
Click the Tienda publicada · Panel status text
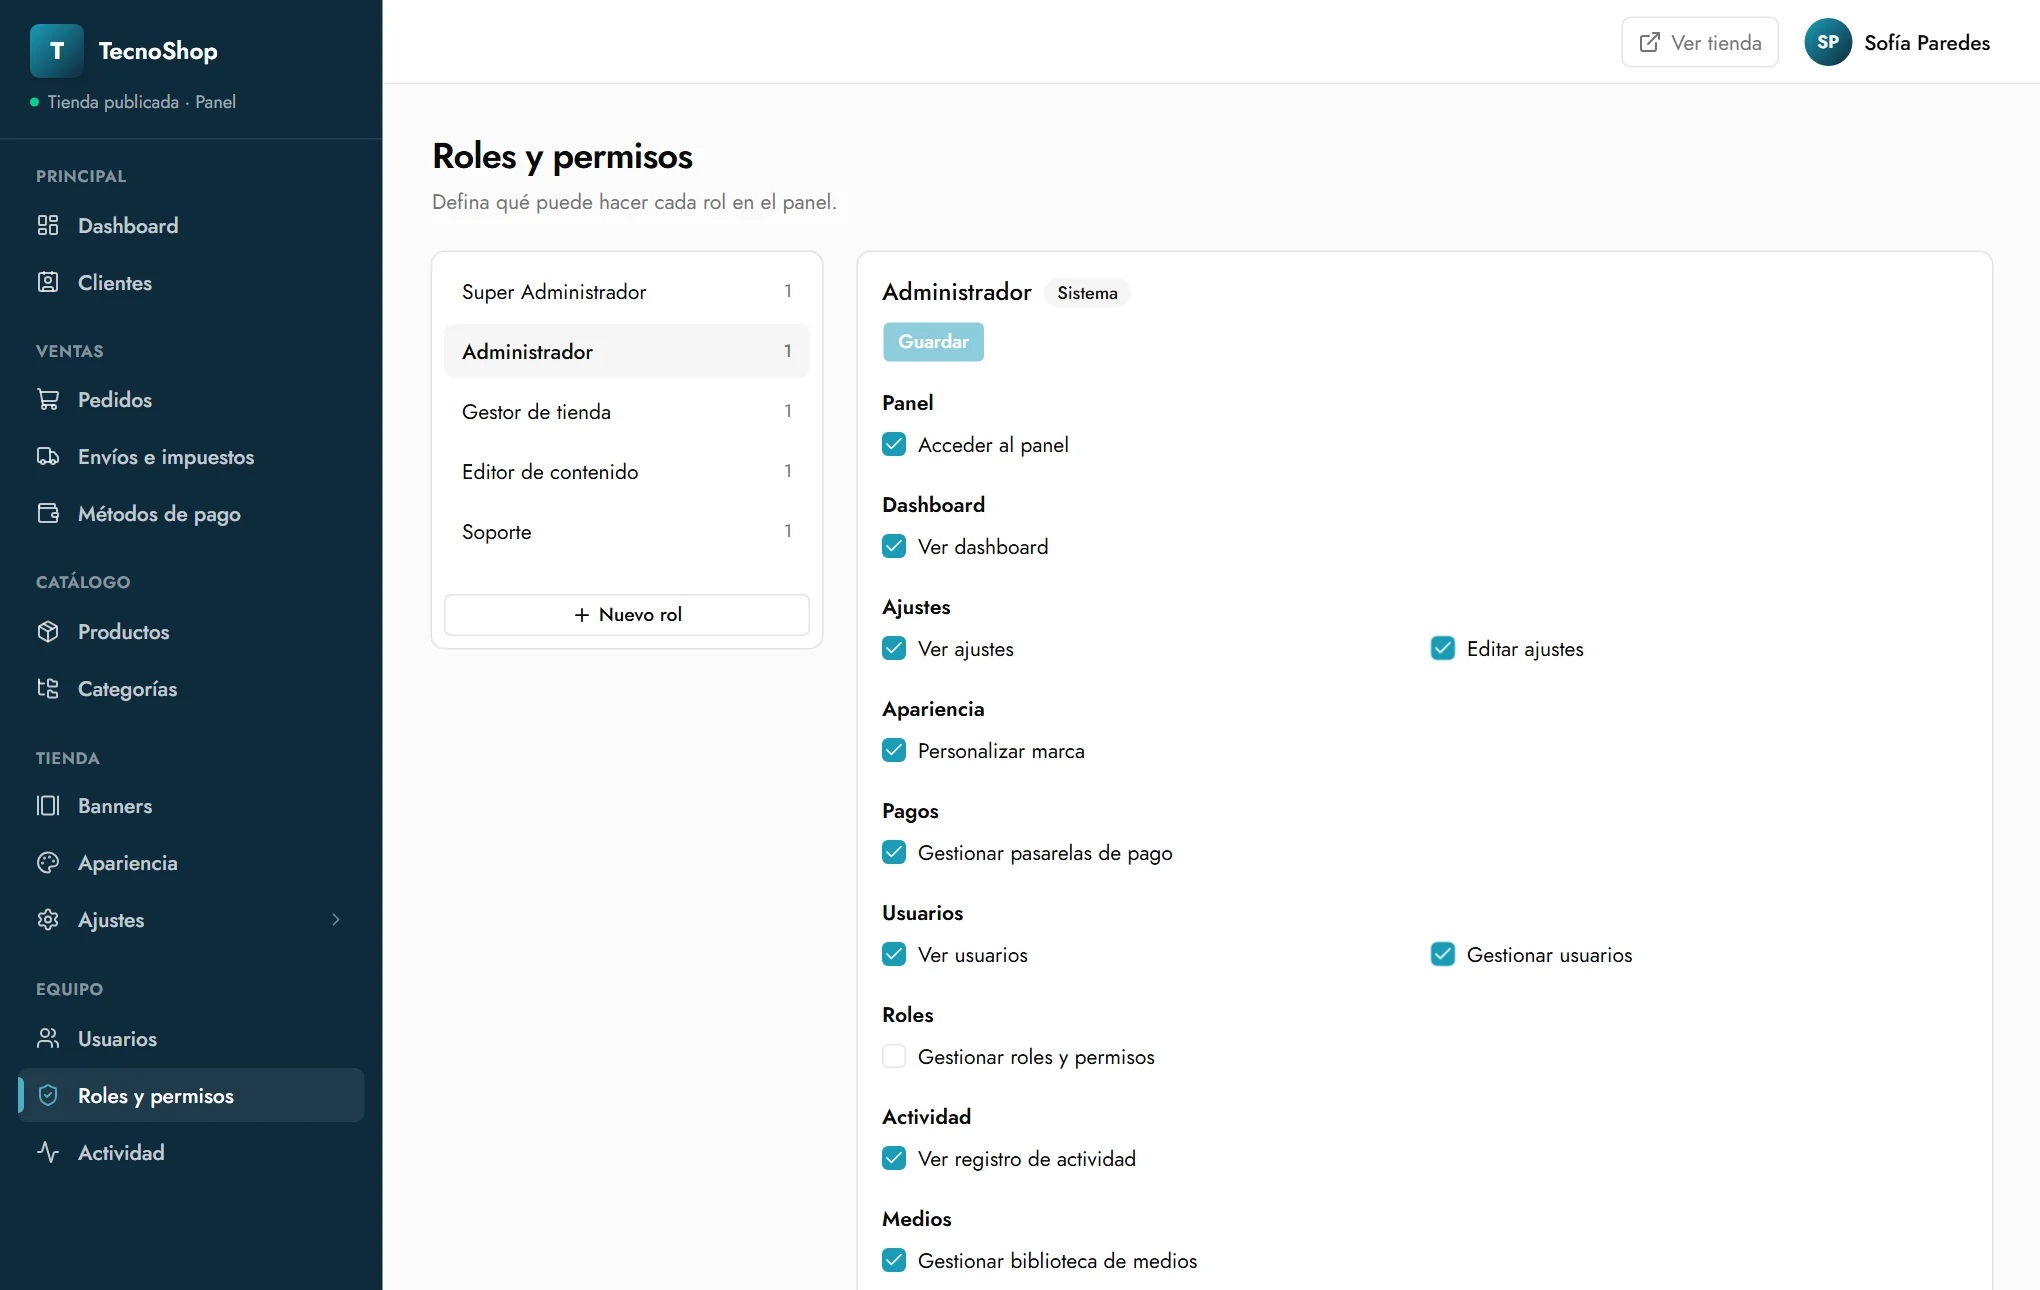[x=142, y=102]
